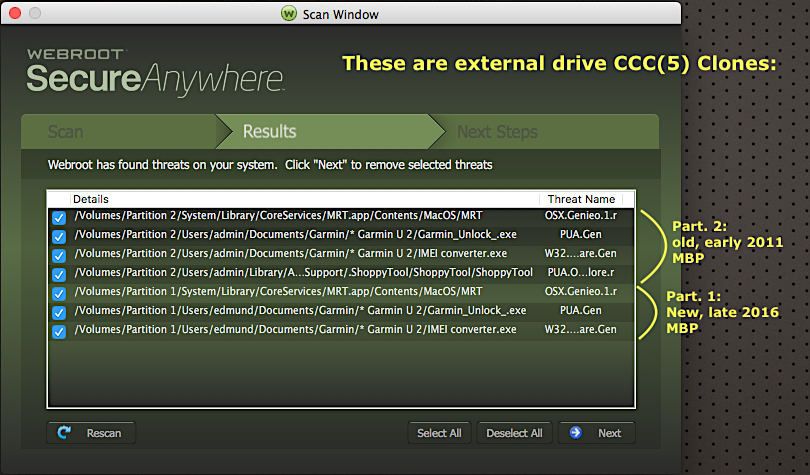Image resolution: width=810 pixels, height=475 pixels.
Task: Select the Results tab
Action: tap(269, 132)
